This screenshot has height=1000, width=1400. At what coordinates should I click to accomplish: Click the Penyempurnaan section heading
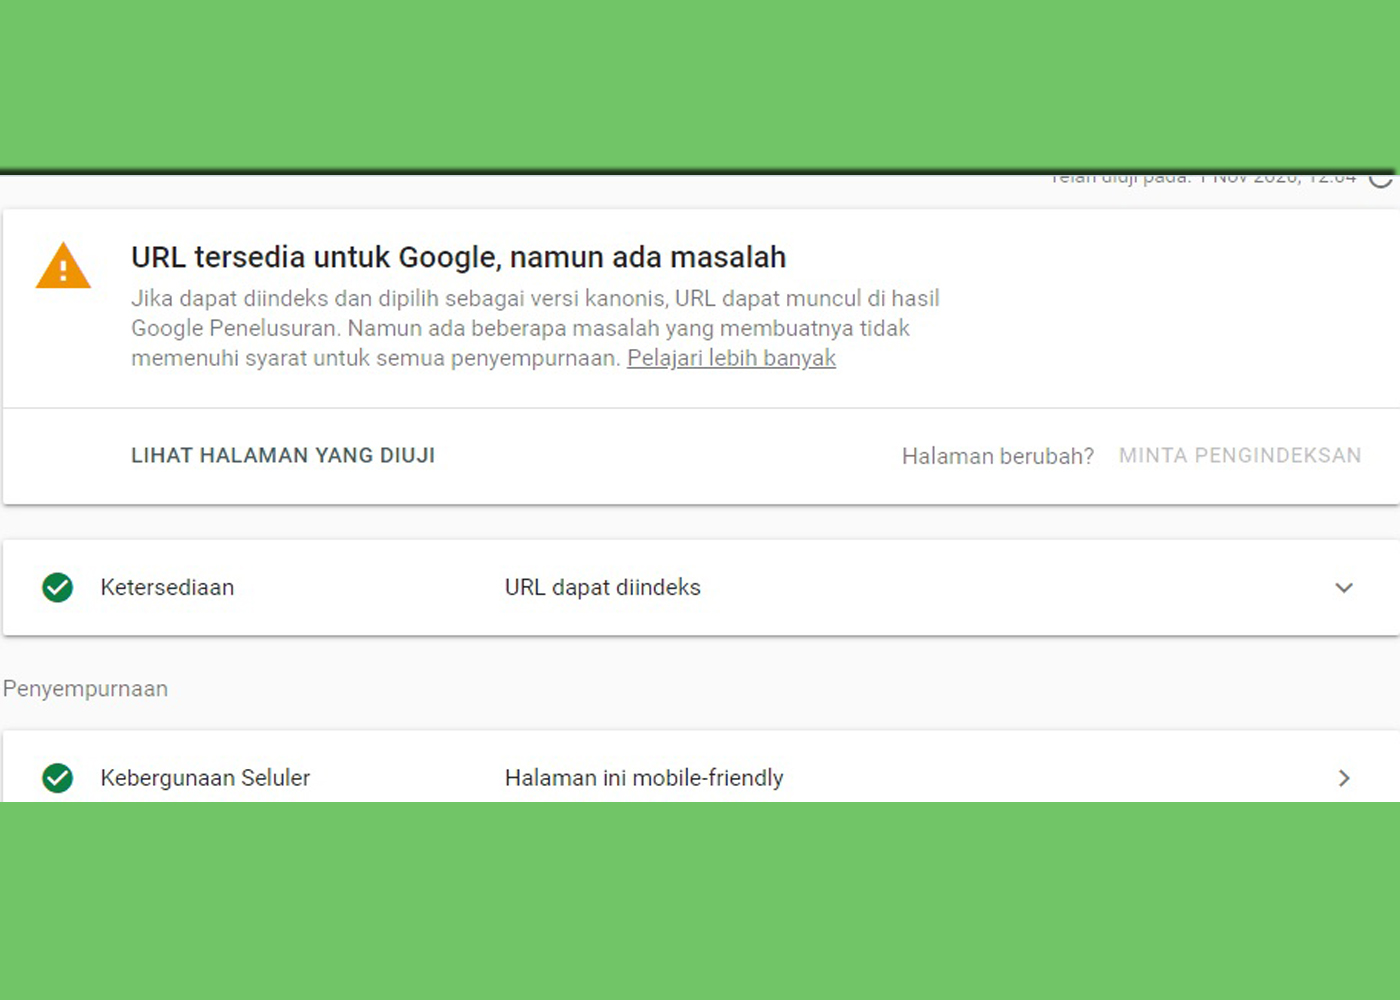(85, 688)
